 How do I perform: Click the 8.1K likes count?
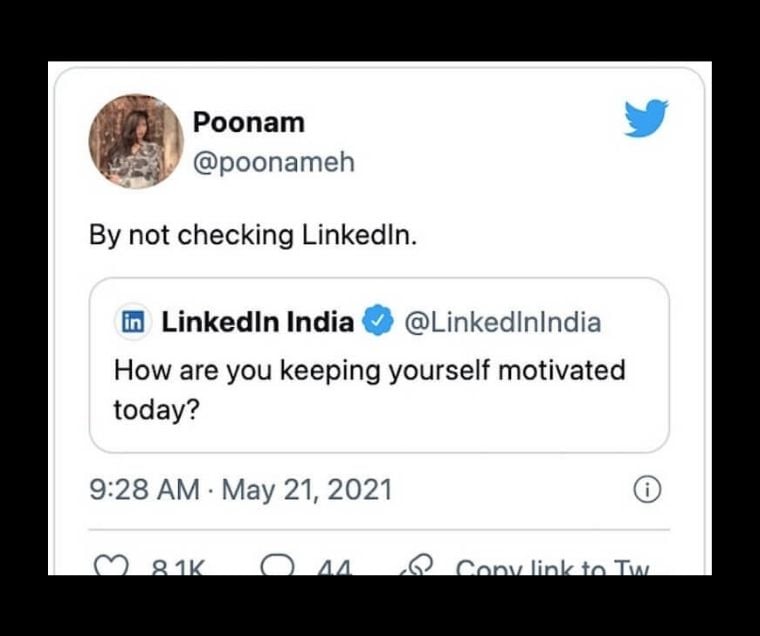[x=178, y=567]
